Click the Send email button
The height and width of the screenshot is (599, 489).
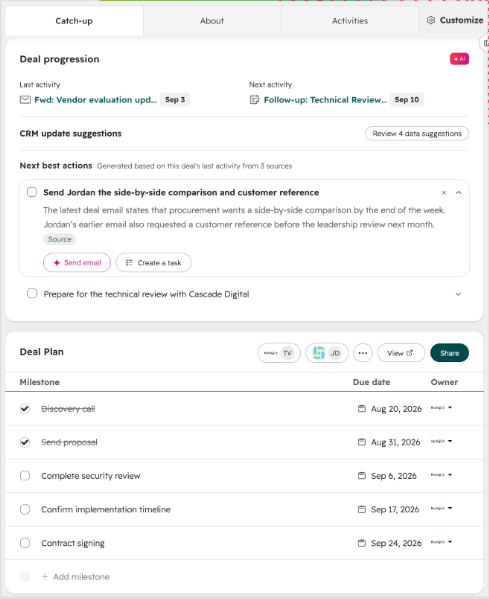pyautogui.click(x=77, y=262)
